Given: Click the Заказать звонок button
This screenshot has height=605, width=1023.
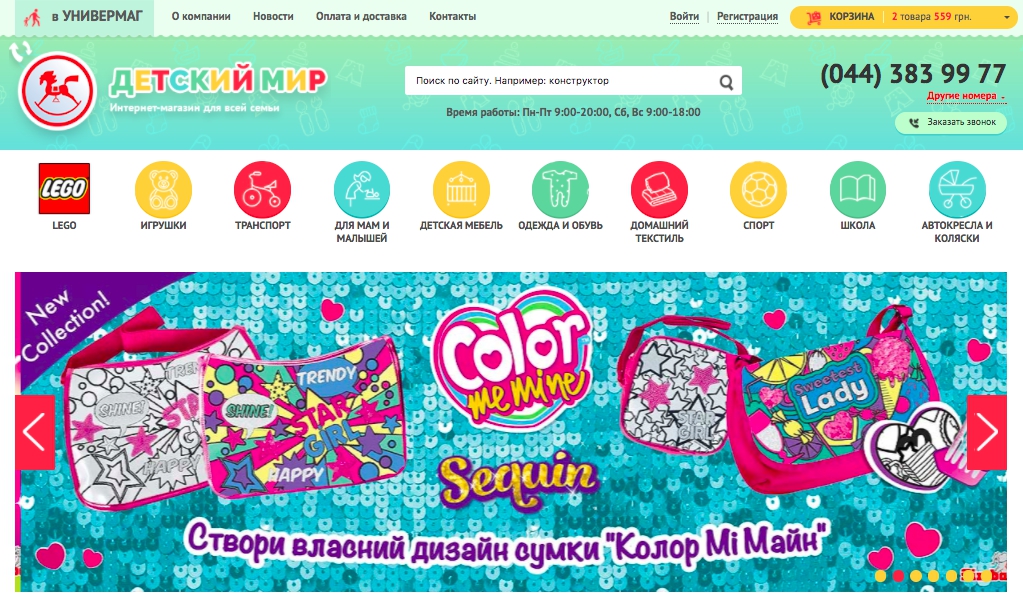Looking at the screenshot, I should click(x=951, y=122).
